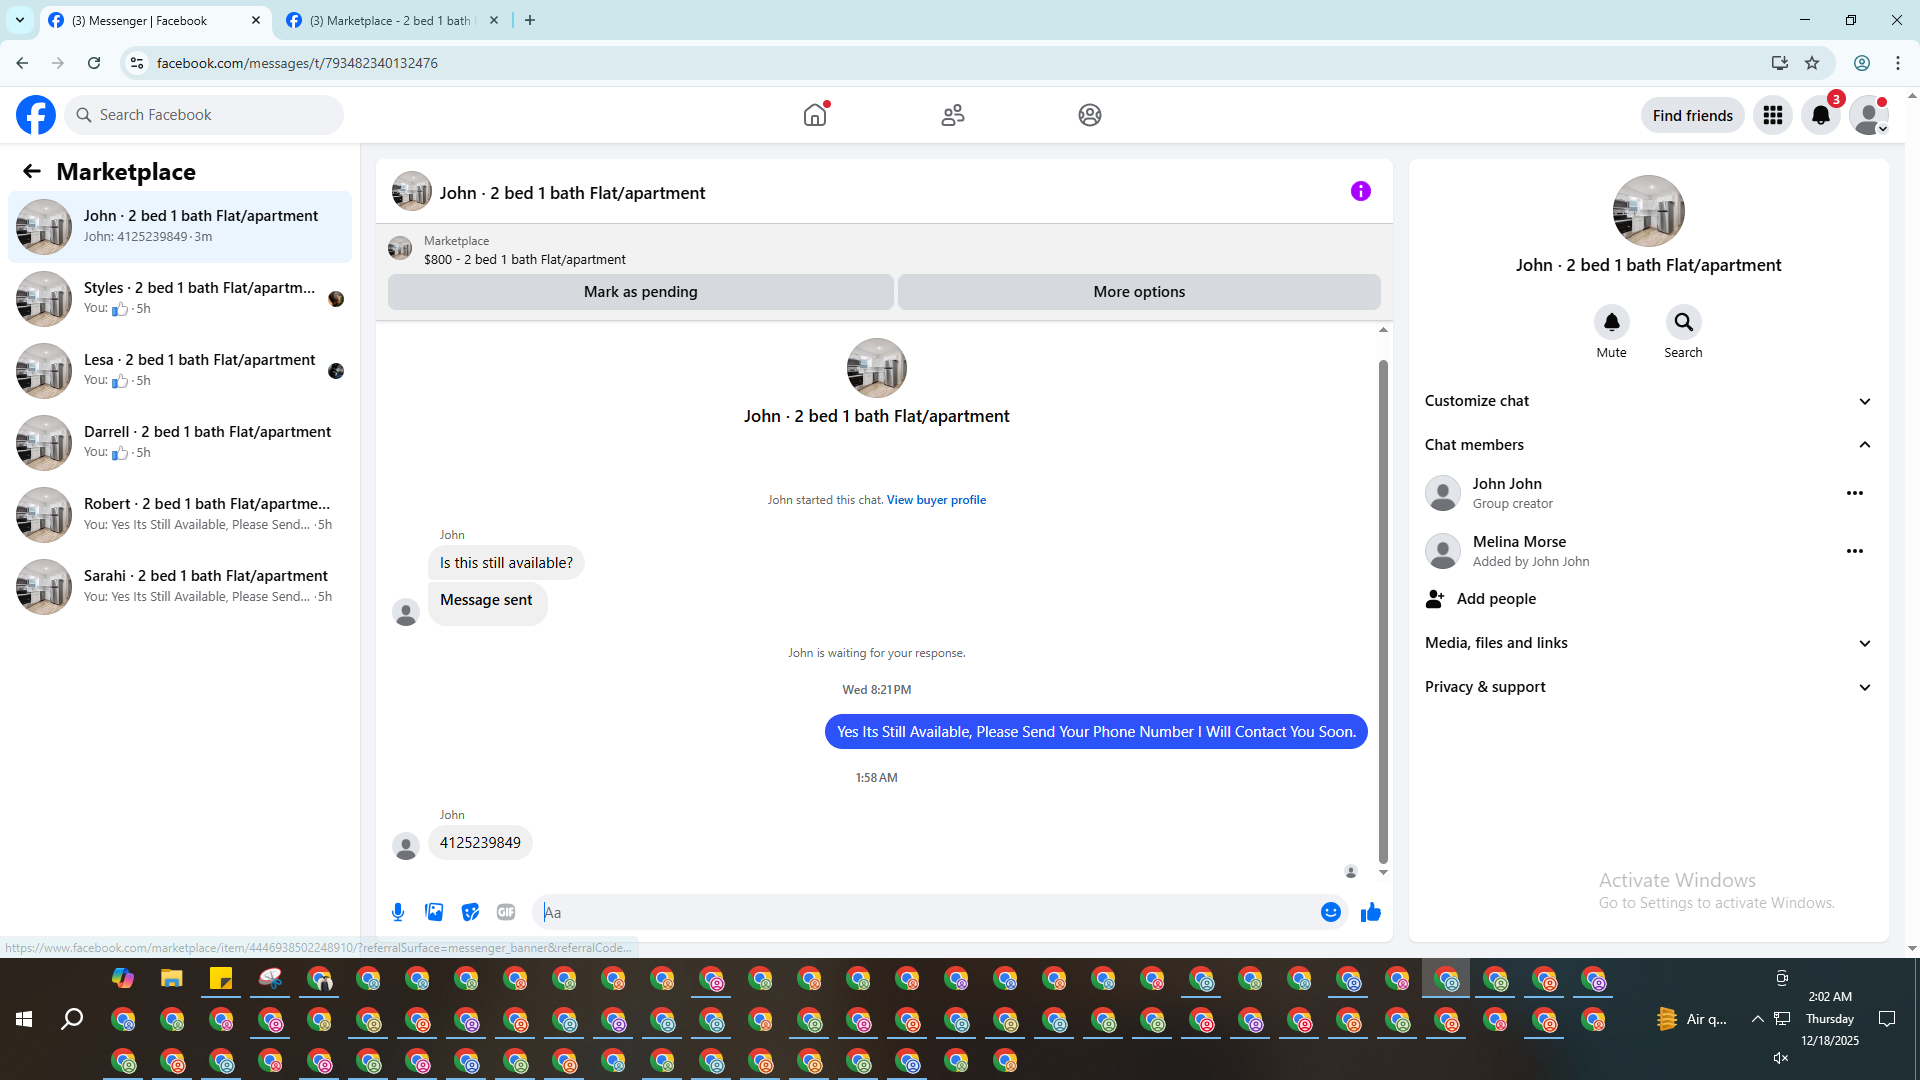Screen dimensions: 1920x1080
Task: Open Facebook notifications bell
Action: 1820,116
